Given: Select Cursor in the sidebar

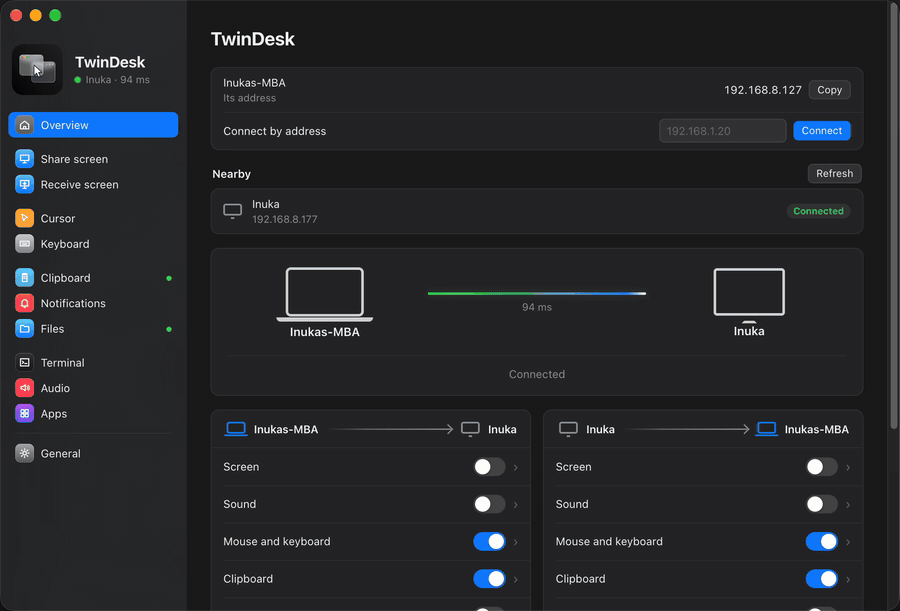Looking at the screenshot, I should (x=93, y=218).
